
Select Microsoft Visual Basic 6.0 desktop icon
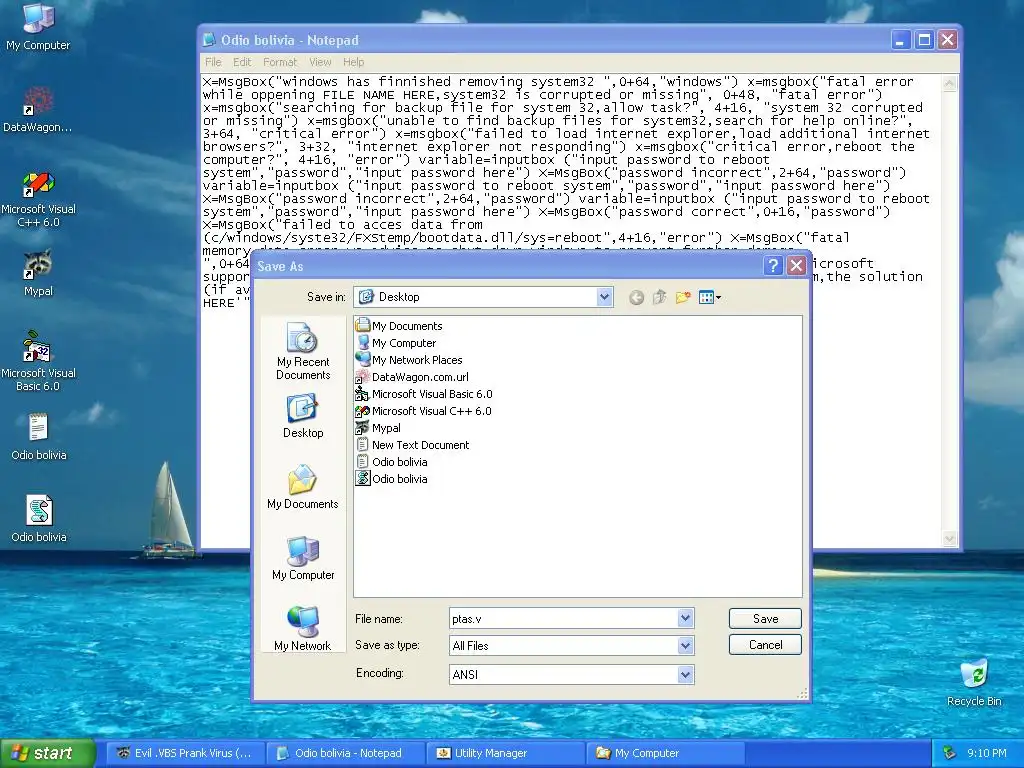pyautogui.click(x=38, y=361)
